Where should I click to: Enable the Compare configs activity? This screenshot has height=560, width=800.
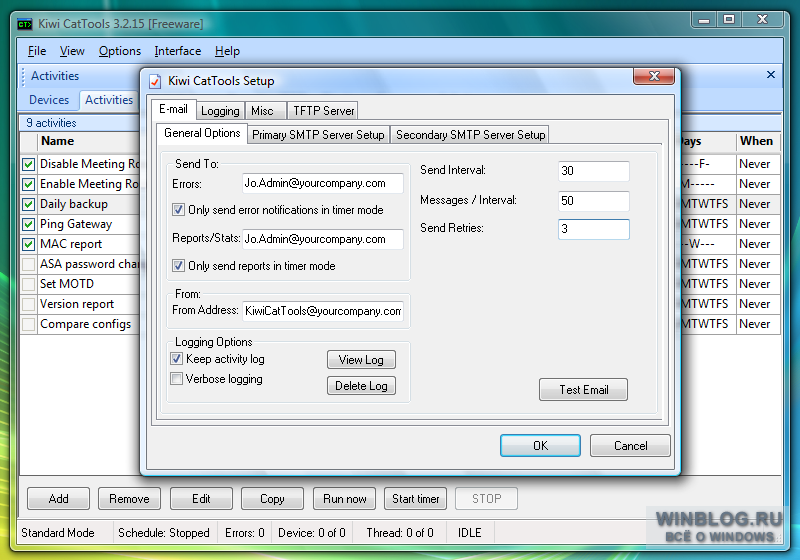pyautogui.click(x=29, y=324)
